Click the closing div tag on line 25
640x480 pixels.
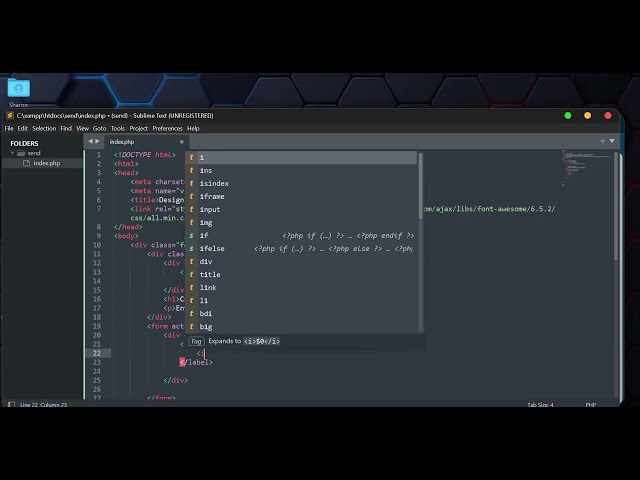(176, 380)
